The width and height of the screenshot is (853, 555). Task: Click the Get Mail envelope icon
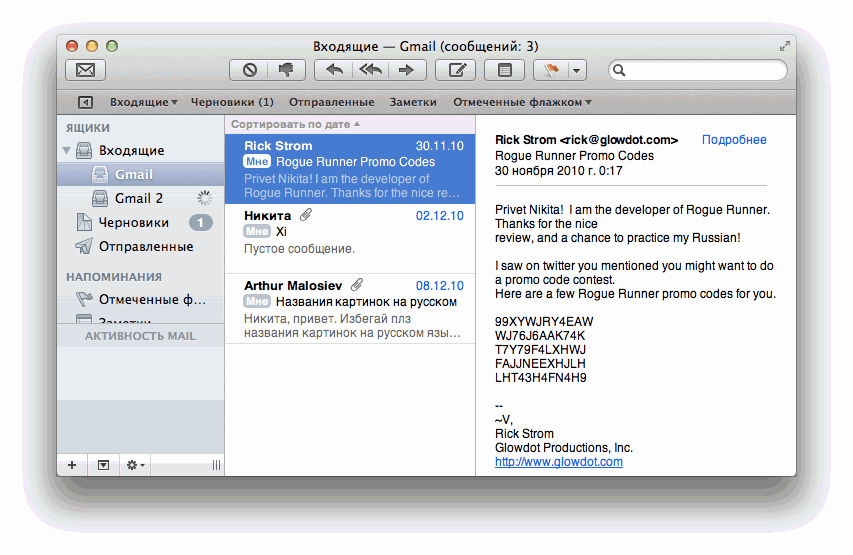point(85,70)
